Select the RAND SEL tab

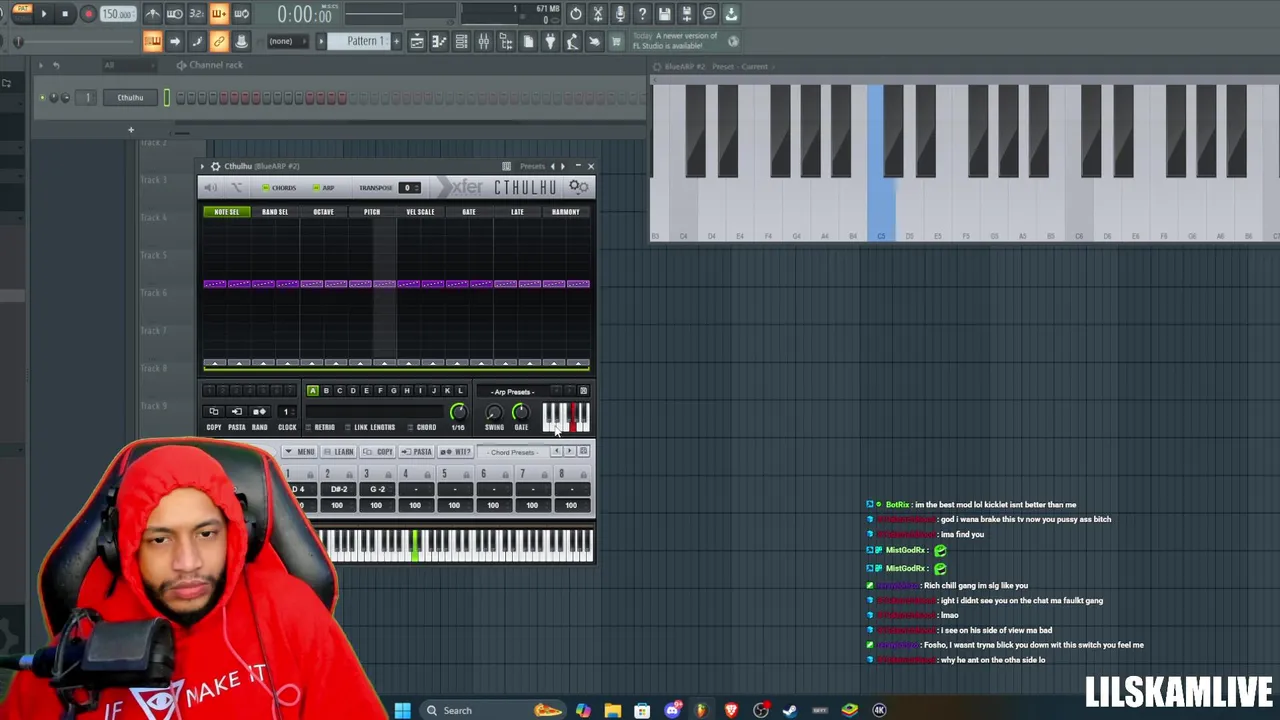(x=275, y=212)
